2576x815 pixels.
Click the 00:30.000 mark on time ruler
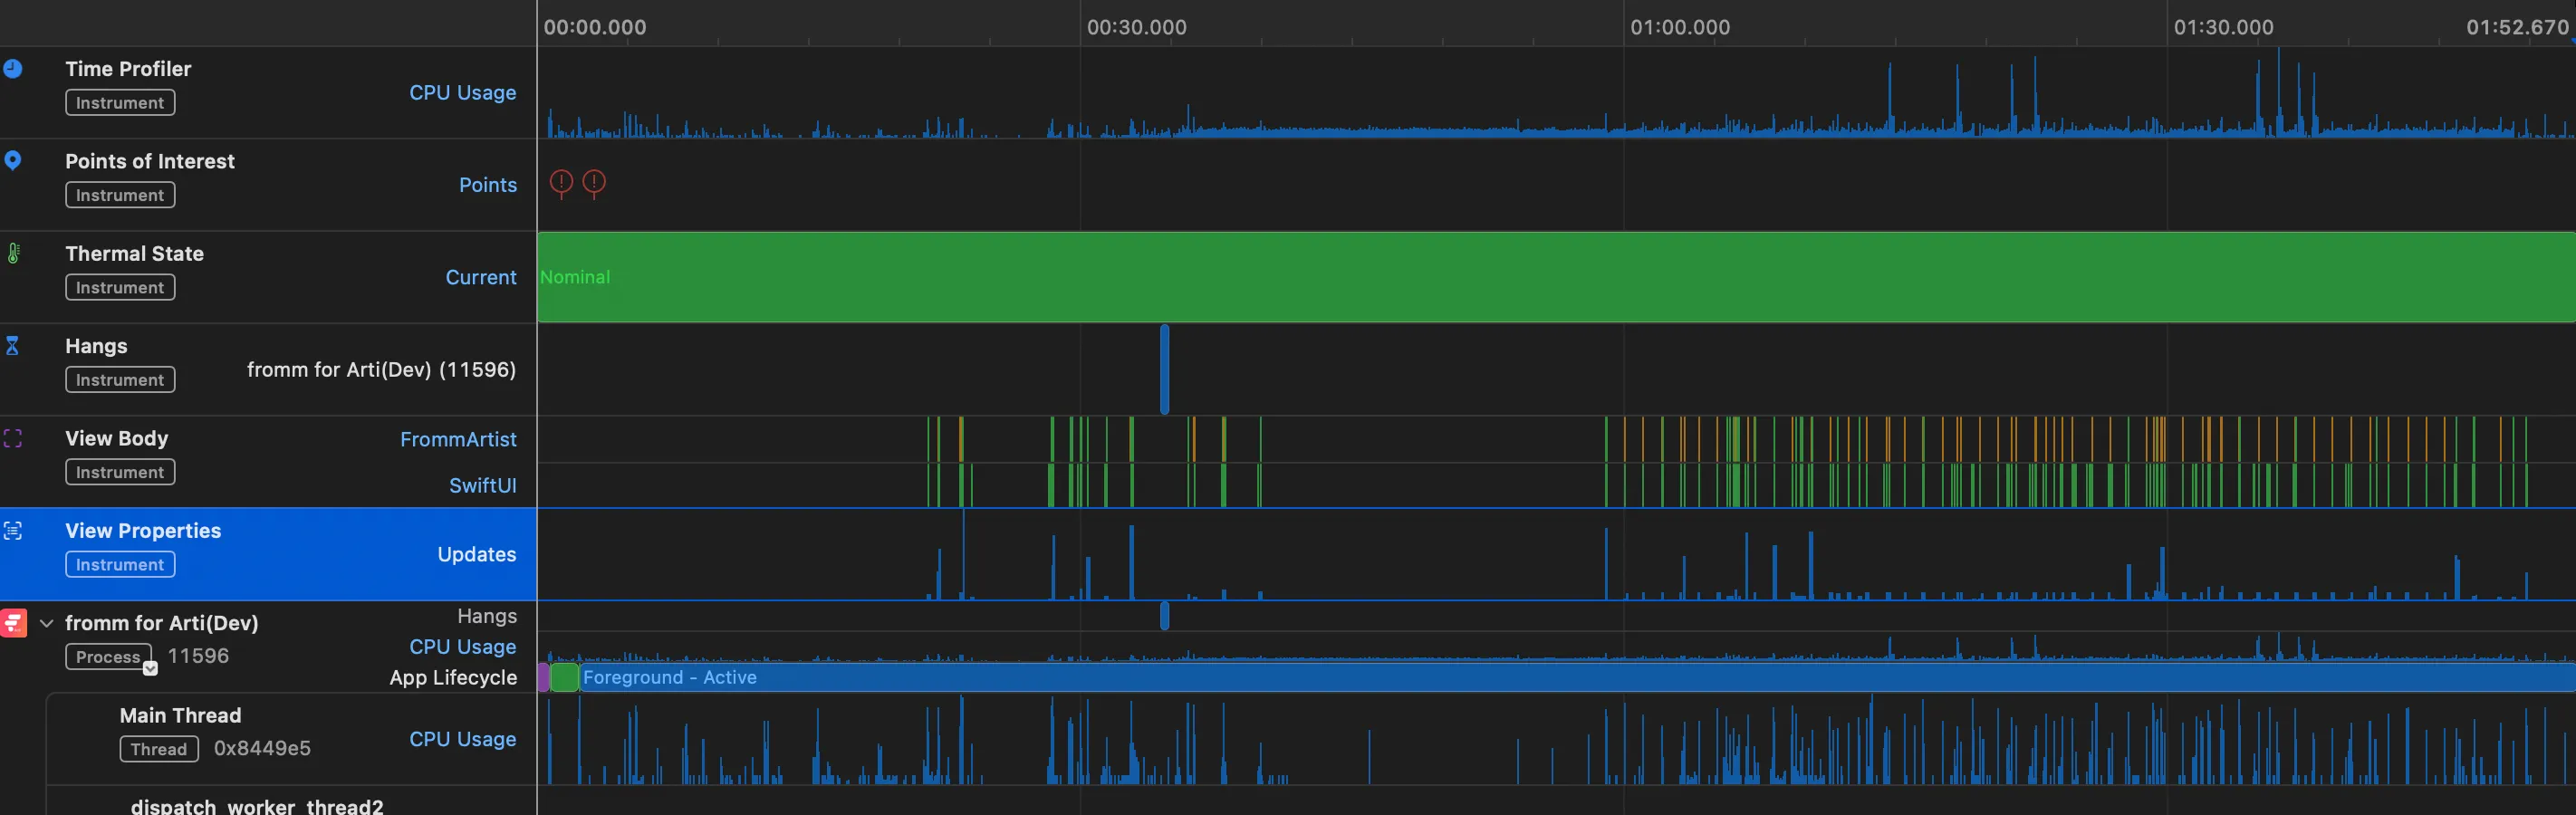coord(1136,27)
